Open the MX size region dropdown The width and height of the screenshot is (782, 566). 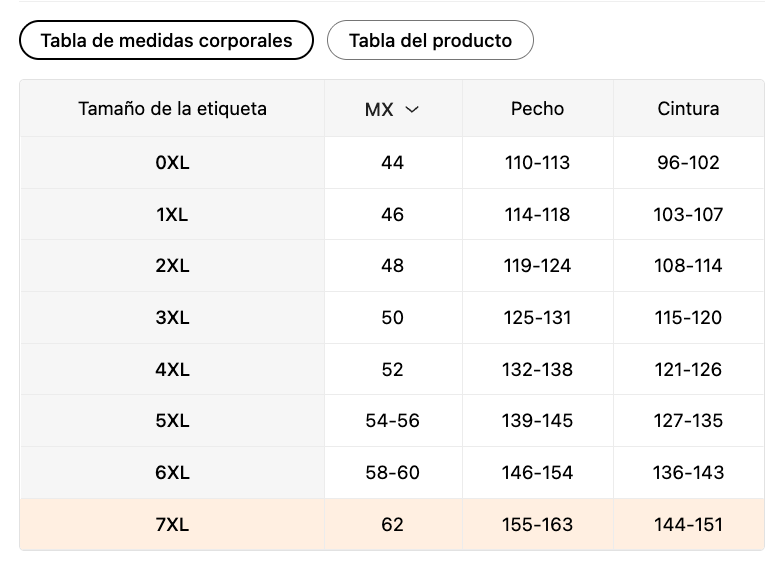392,109
